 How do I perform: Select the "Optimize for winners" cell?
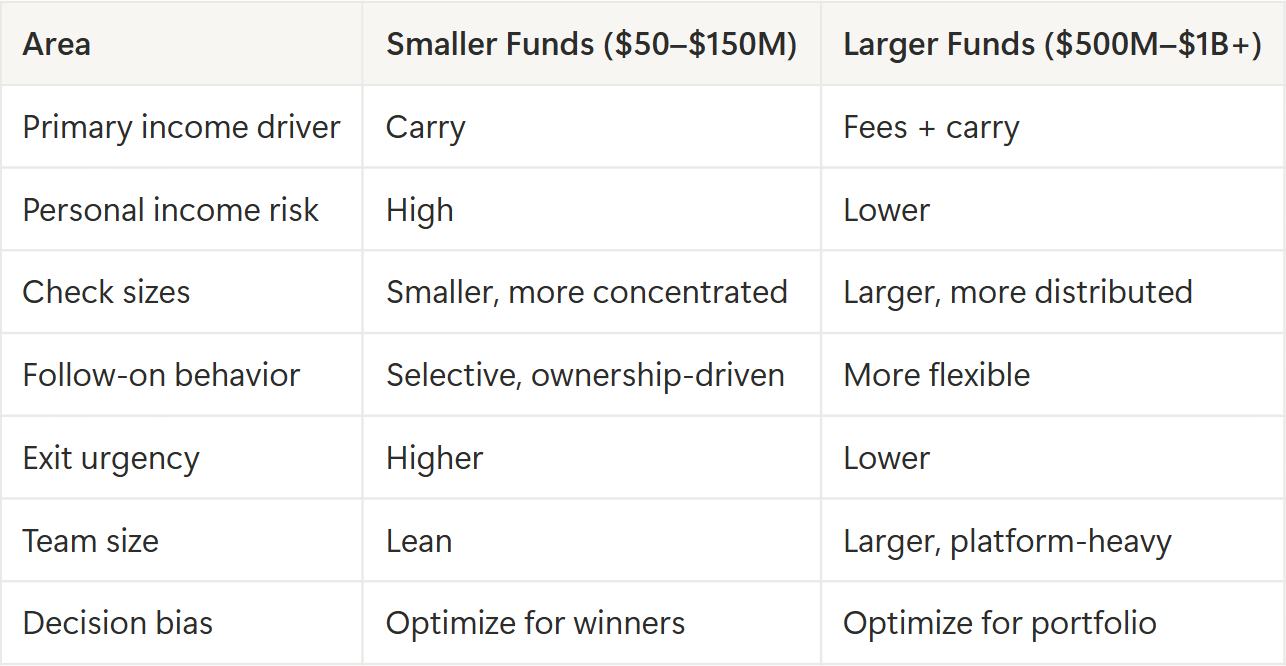tap(535, 623)
